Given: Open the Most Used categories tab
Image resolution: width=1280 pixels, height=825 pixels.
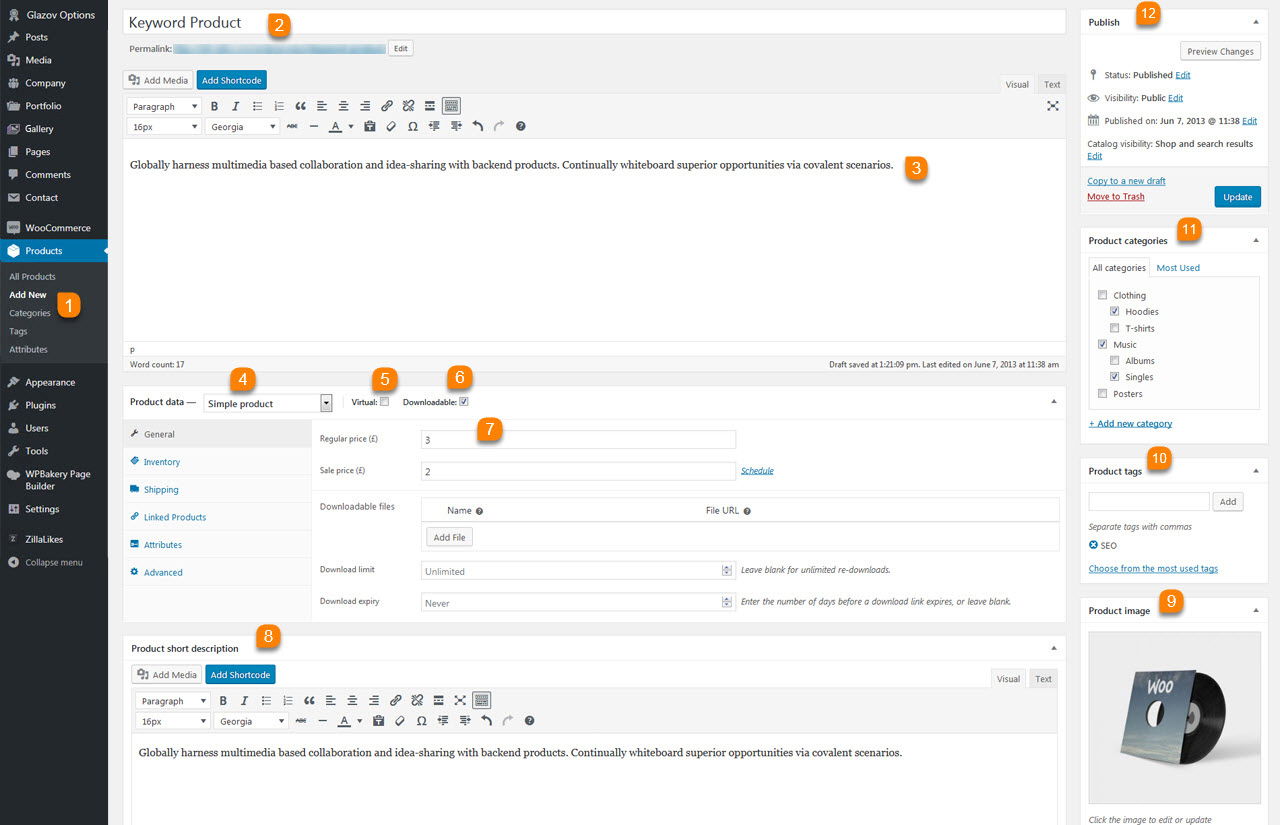Looking at the screenshot, I should click(1177, 268).
